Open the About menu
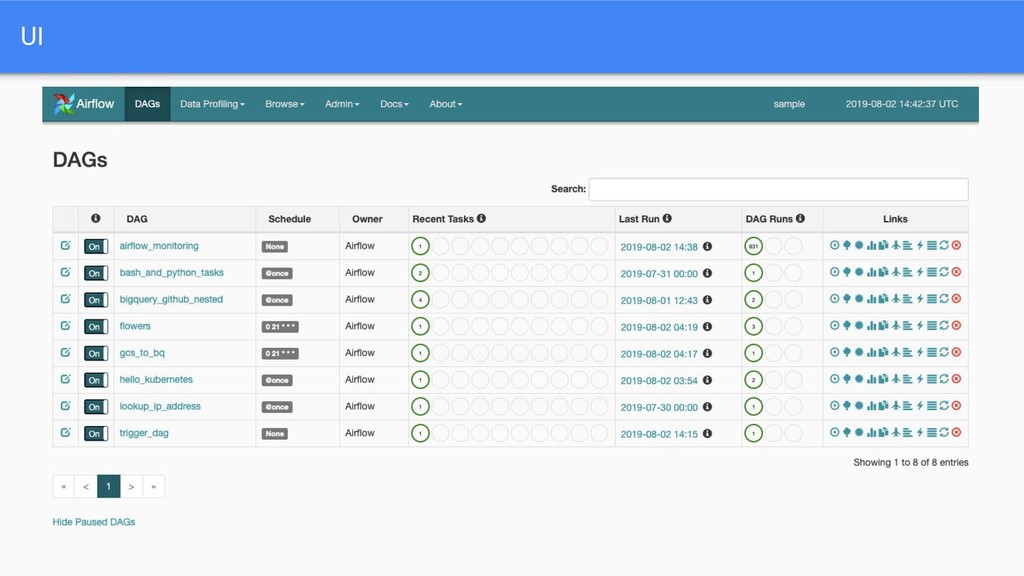1024x576 pixels. click(445, 104)
